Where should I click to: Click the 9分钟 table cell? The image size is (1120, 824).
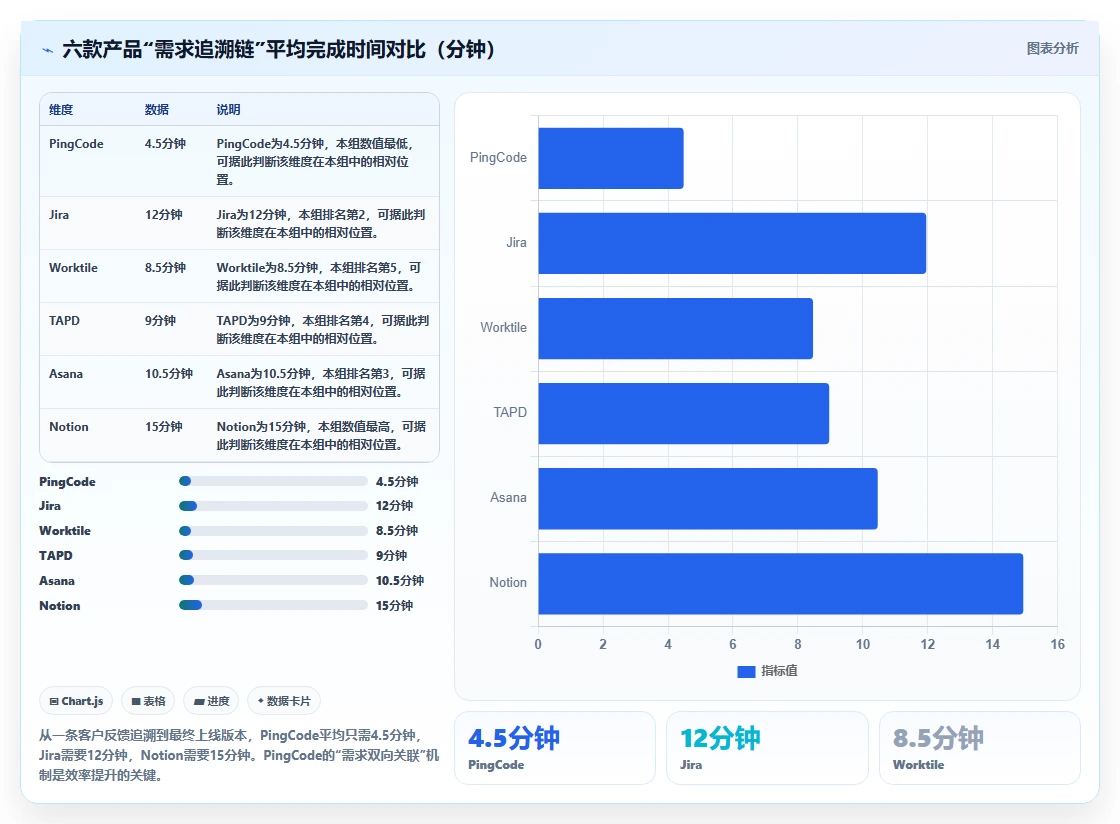point(160,321)
